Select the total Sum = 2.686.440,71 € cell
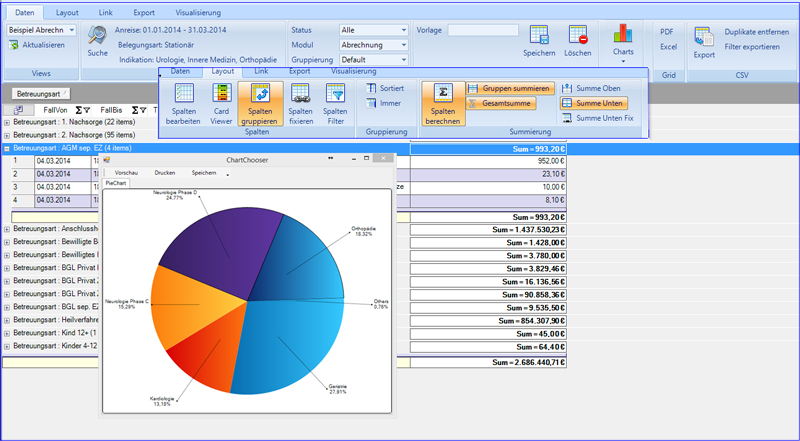Screen dimensions: 800x441 [488, 362]
